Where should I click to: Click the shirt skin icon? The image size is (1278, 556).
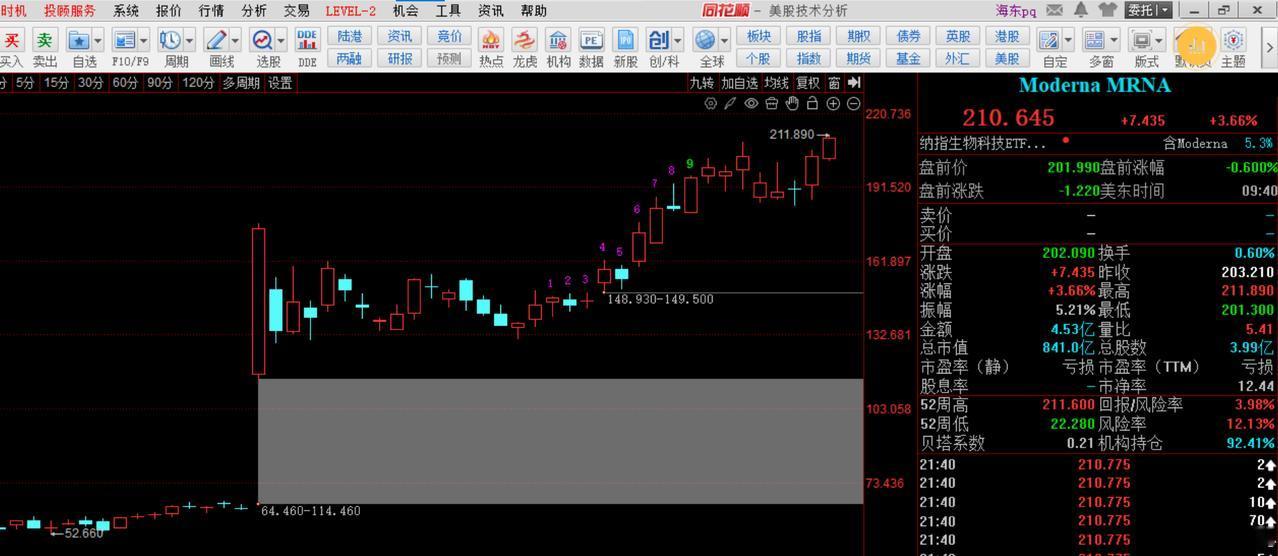(1107, 10)
